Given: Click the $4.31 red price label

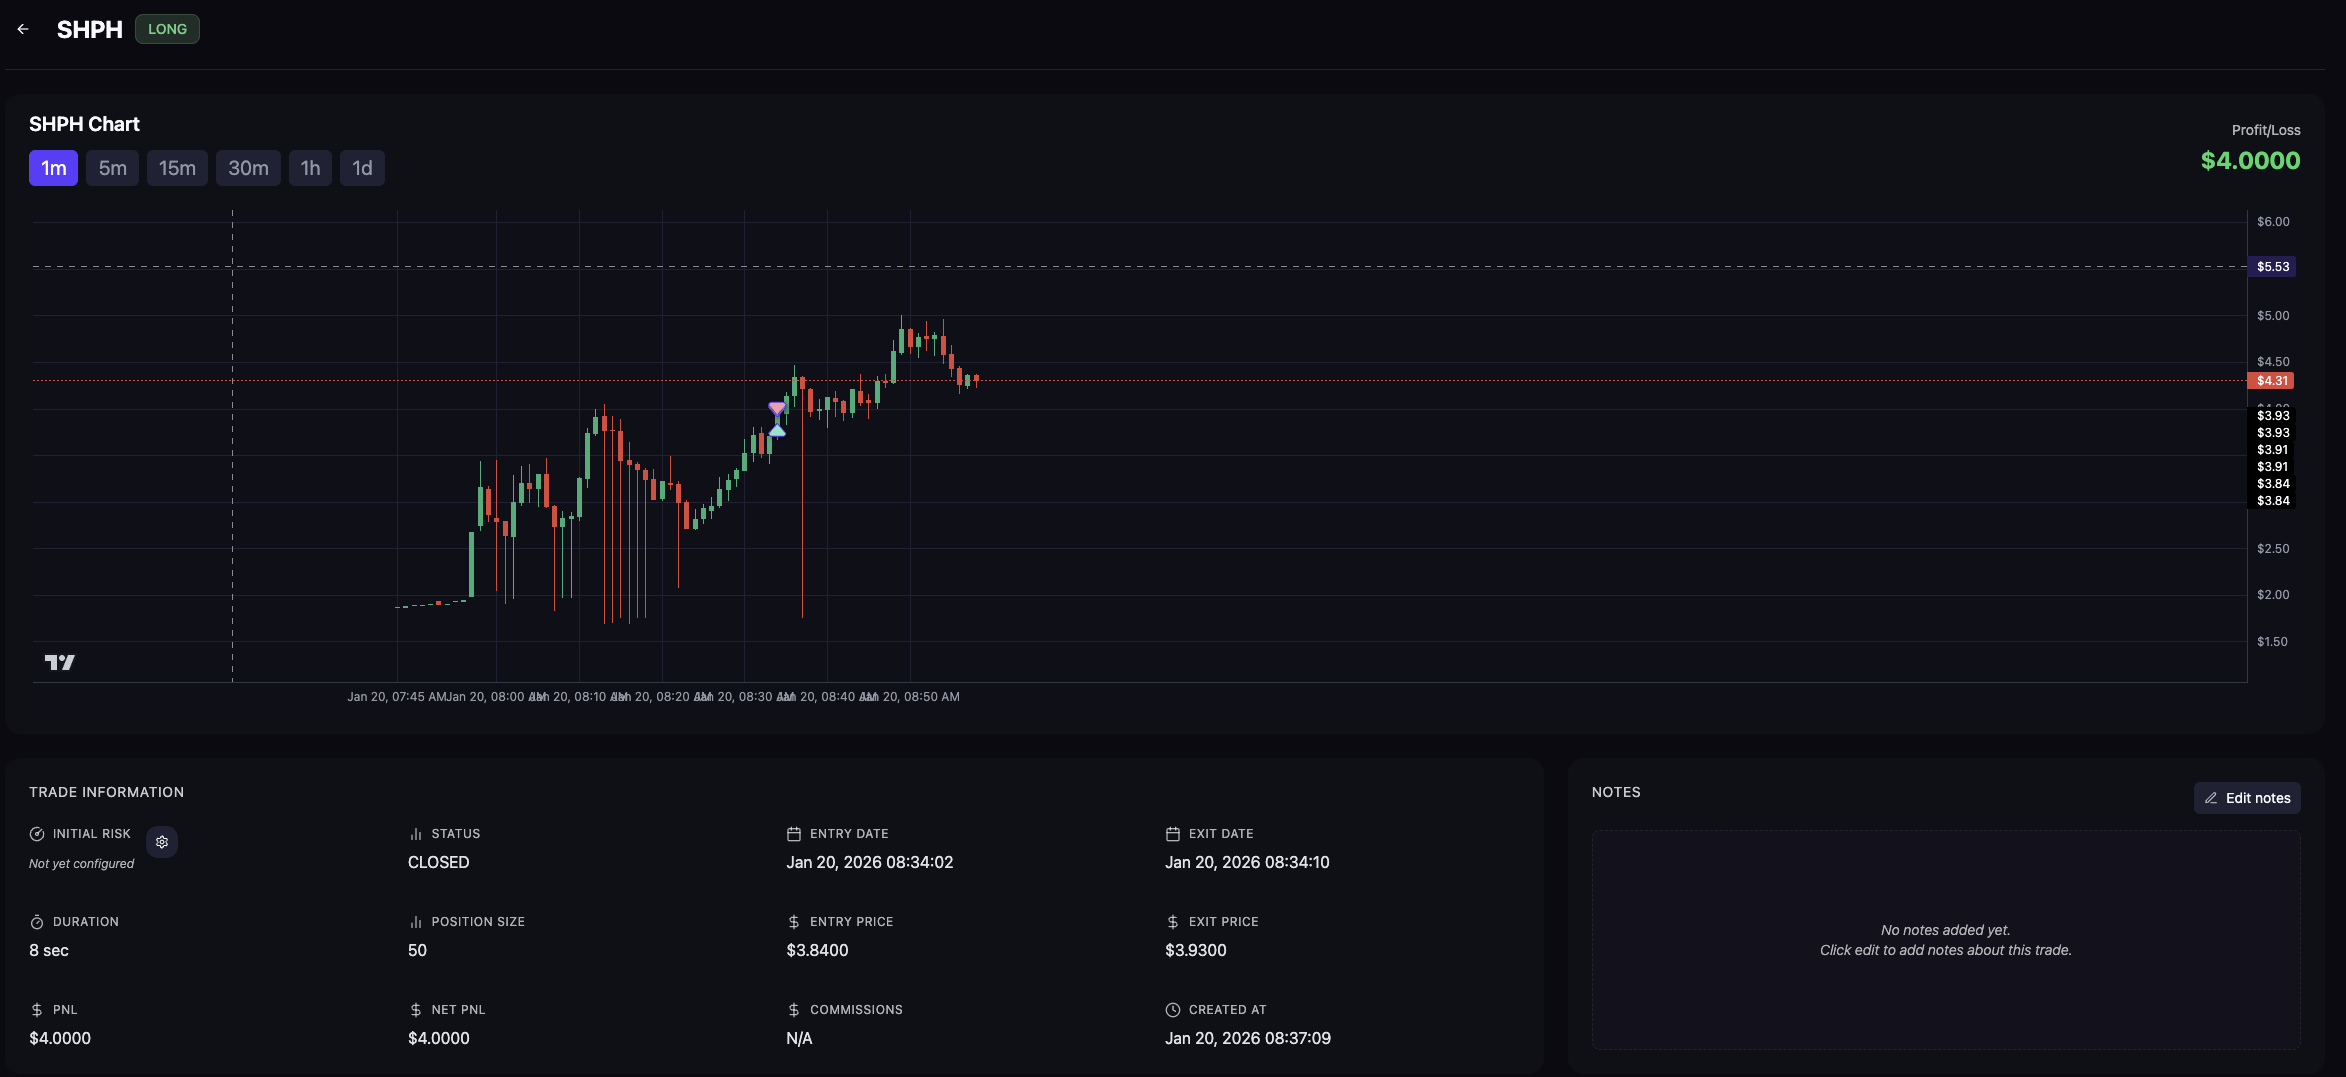Looking at the screenshot, I should (x=2271, y=381).
